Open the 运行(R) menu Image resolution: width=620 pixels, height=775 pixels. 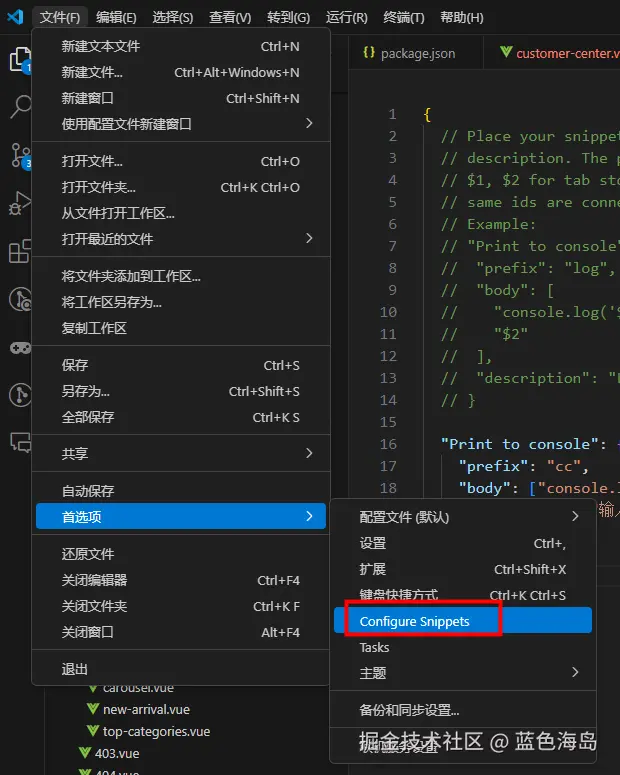pyautogui.click(x=347, y=18)
